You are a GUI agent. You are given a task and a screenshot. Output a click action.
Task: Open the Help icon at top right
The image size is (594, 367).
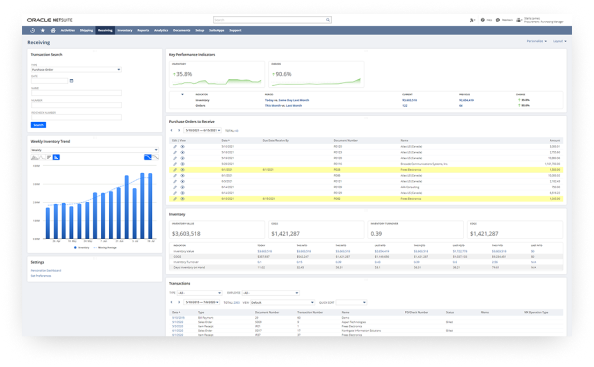[483, 20]
